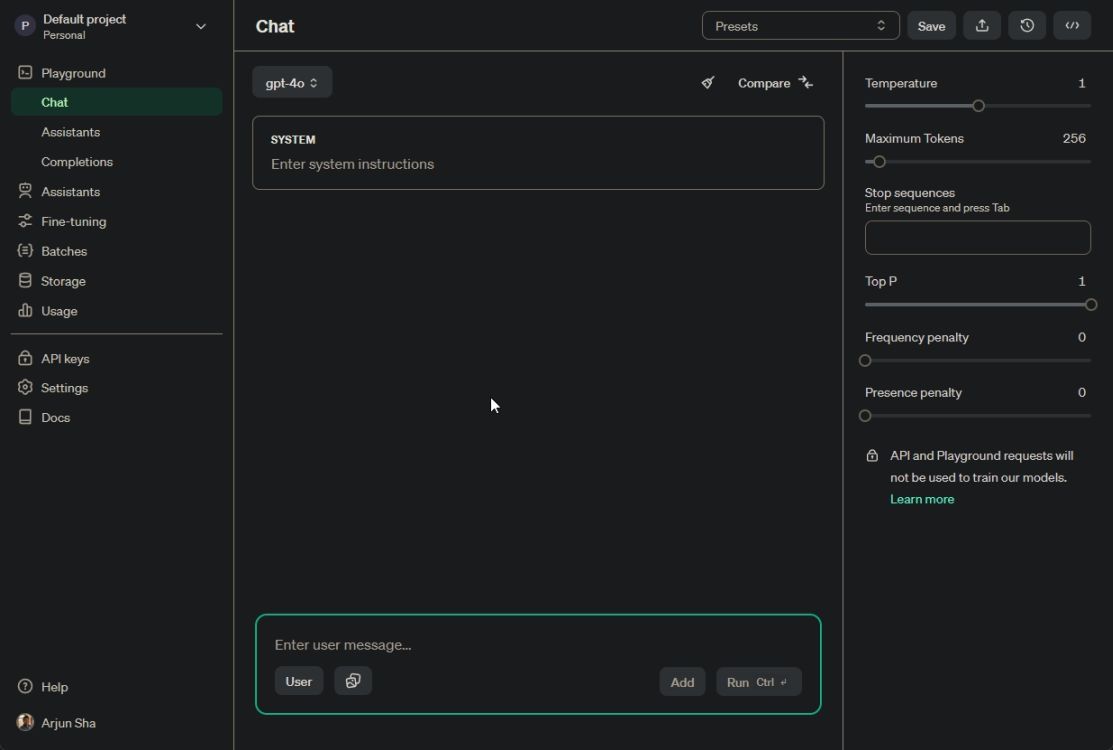Switch to the Assistants page
Screen dimensions: 1113x750
(x=70, y=191)
